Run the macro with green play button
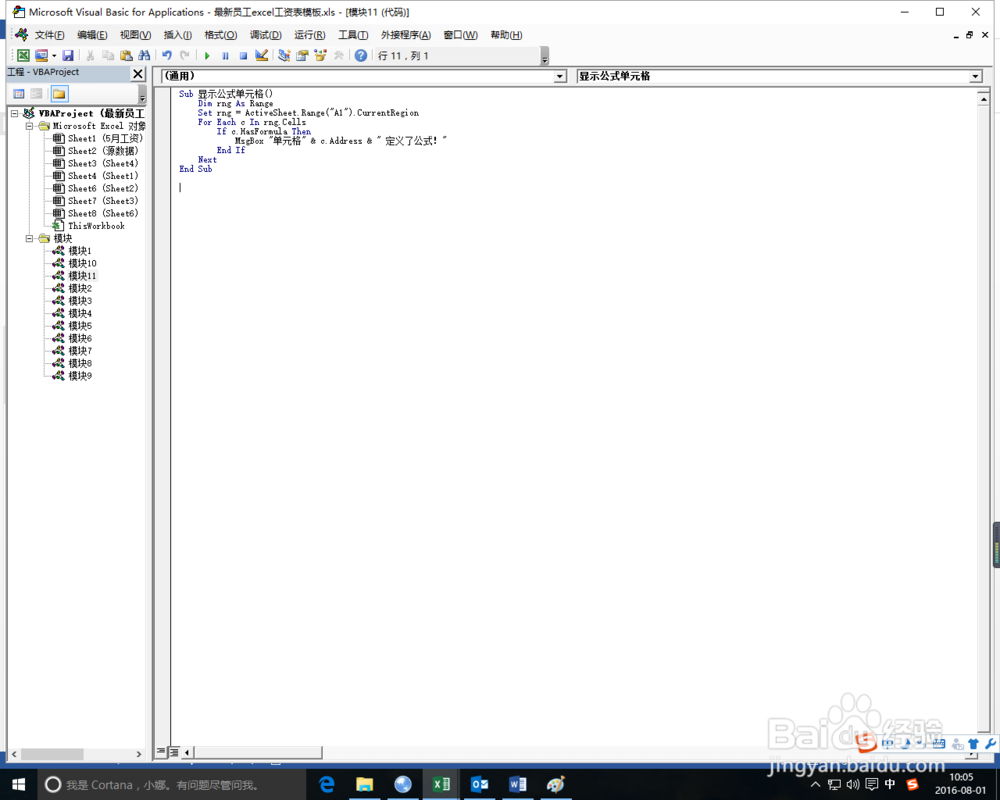 (207, 56)
